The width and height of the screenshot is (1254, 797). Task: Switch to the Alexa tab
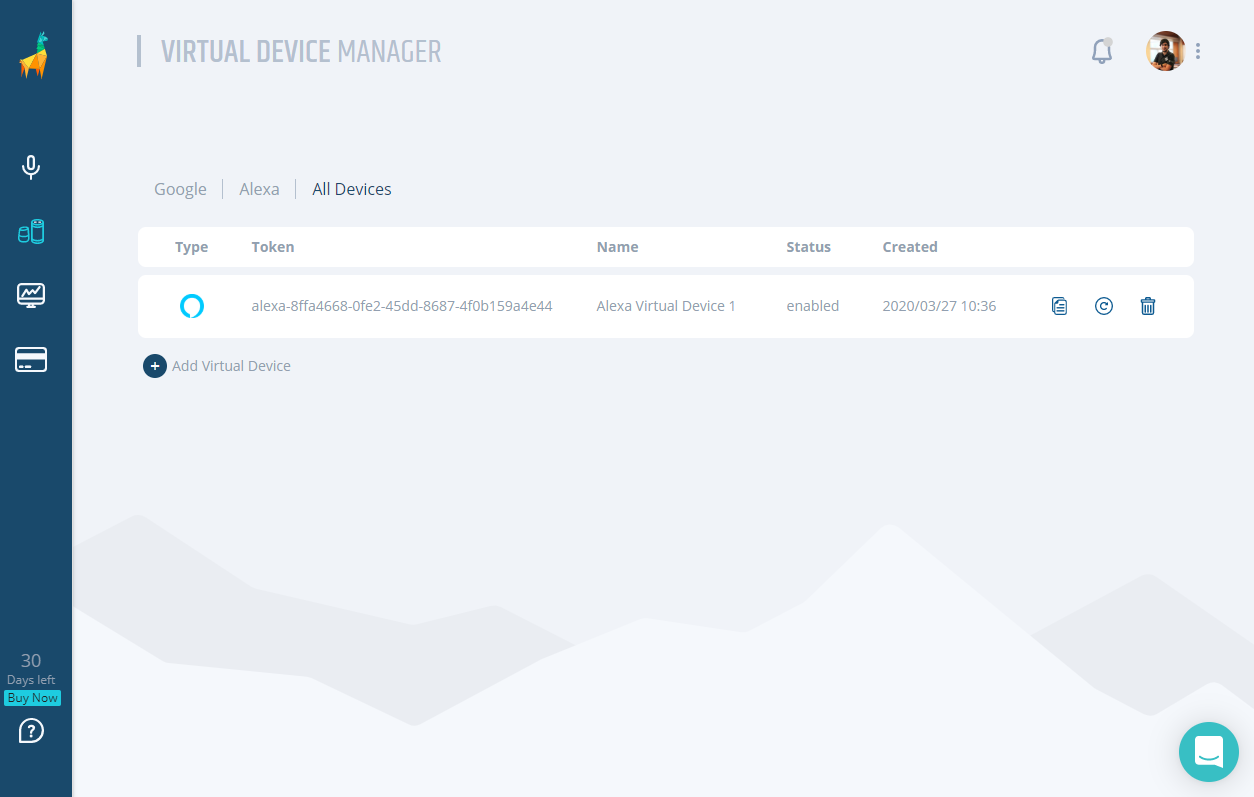[x=259, y=189]
